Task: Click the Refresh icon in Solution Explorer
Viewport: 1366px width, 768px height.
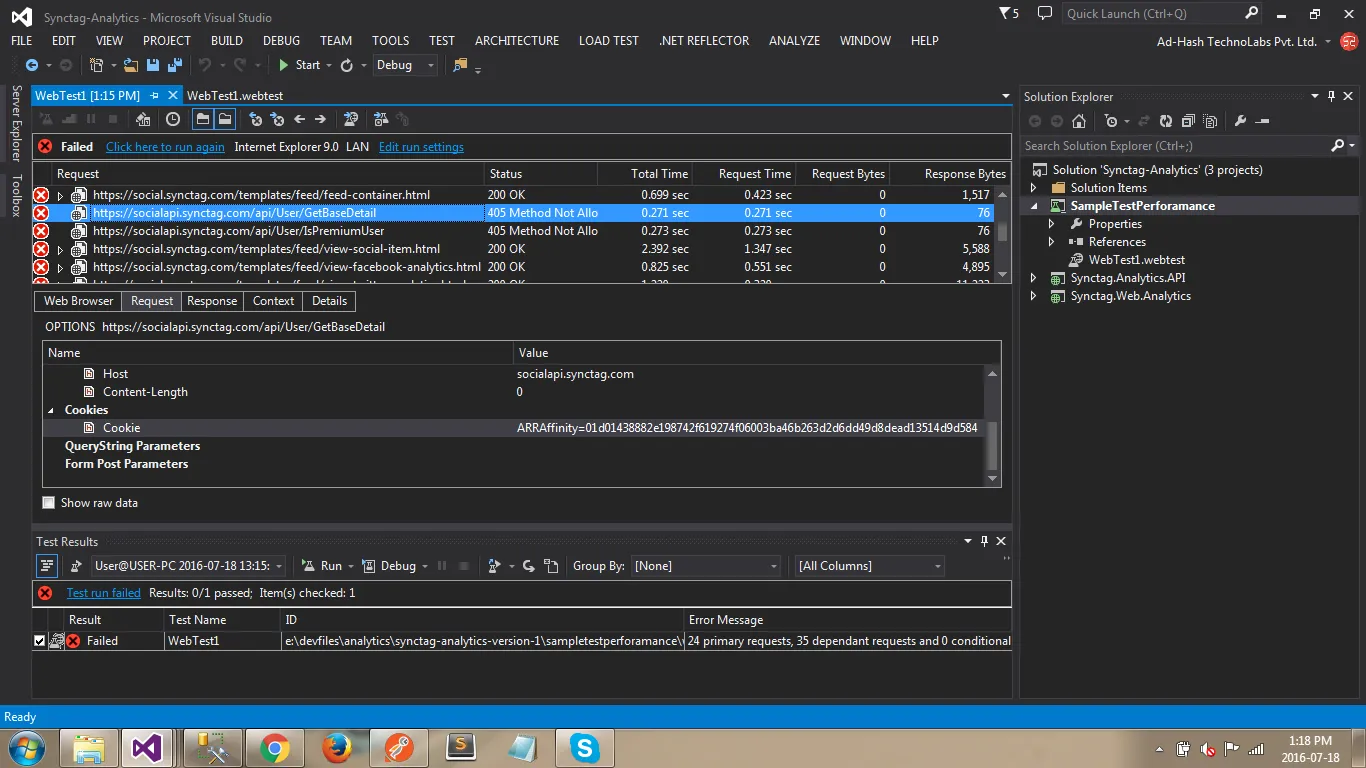Action: [x=1165, y=121]
